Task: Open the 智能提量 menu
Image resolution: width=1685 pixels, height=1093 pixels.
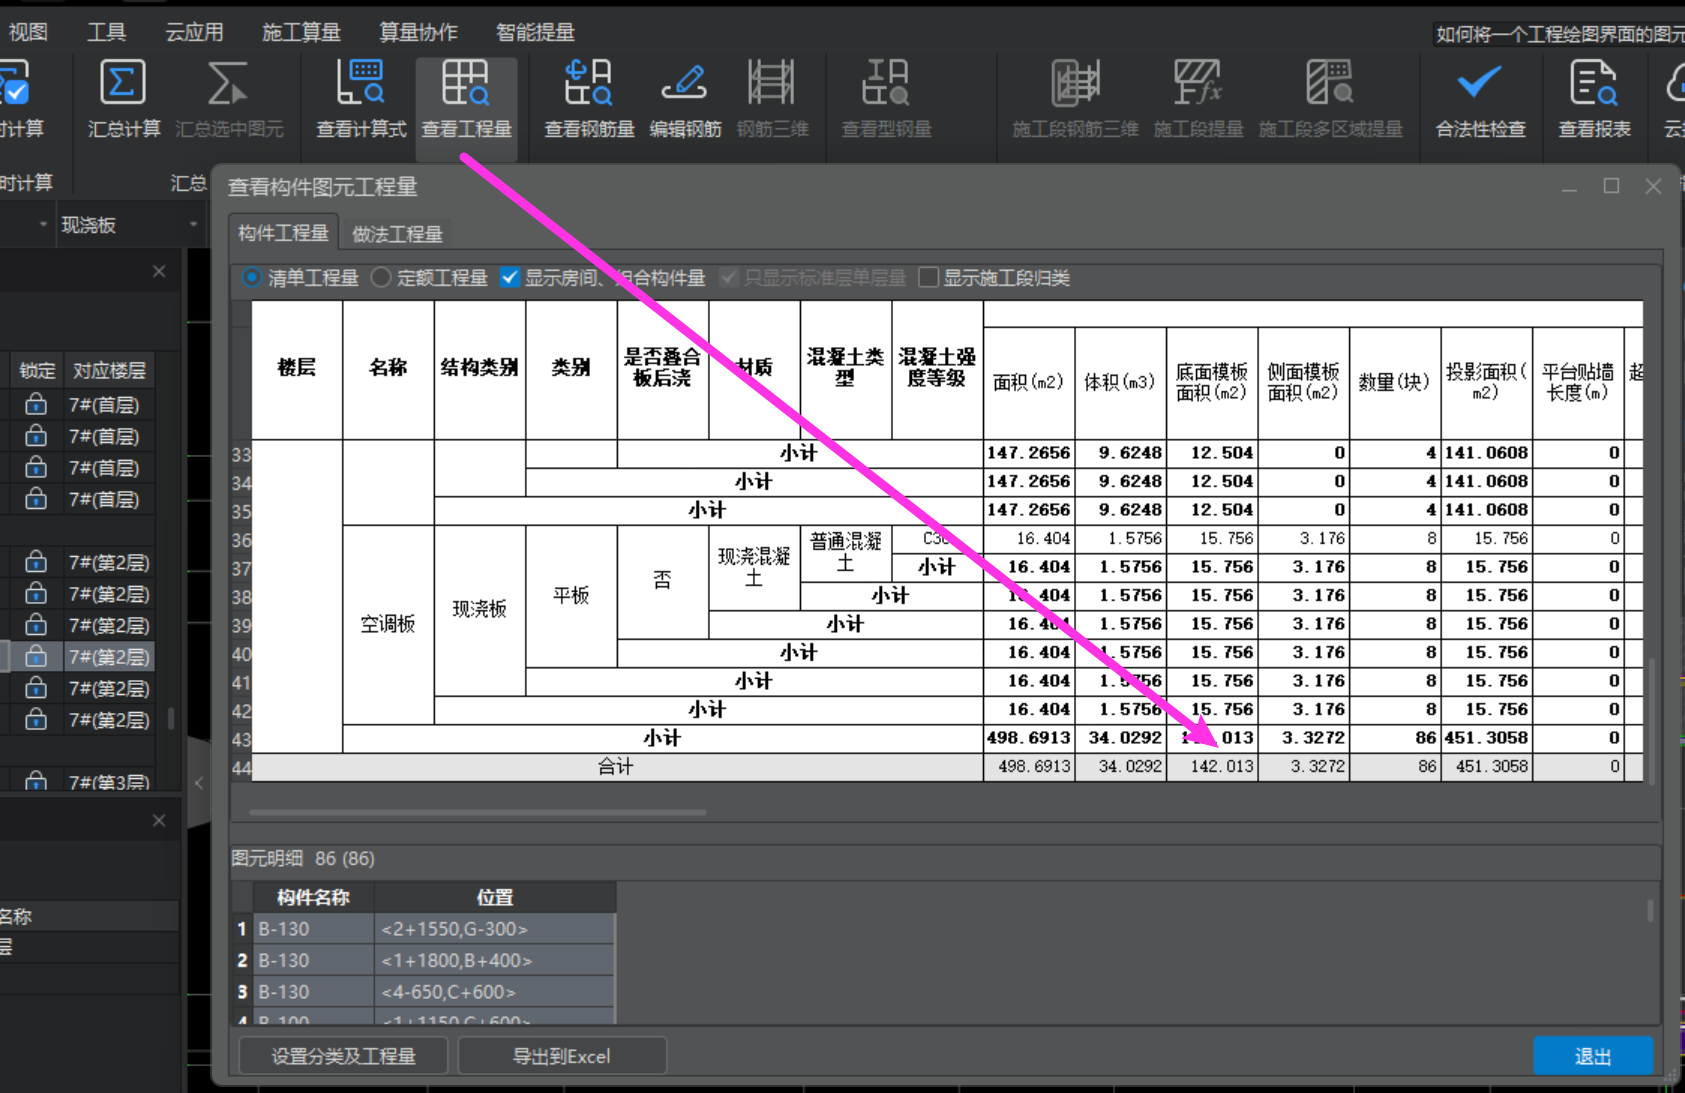Action: point(535,32)
